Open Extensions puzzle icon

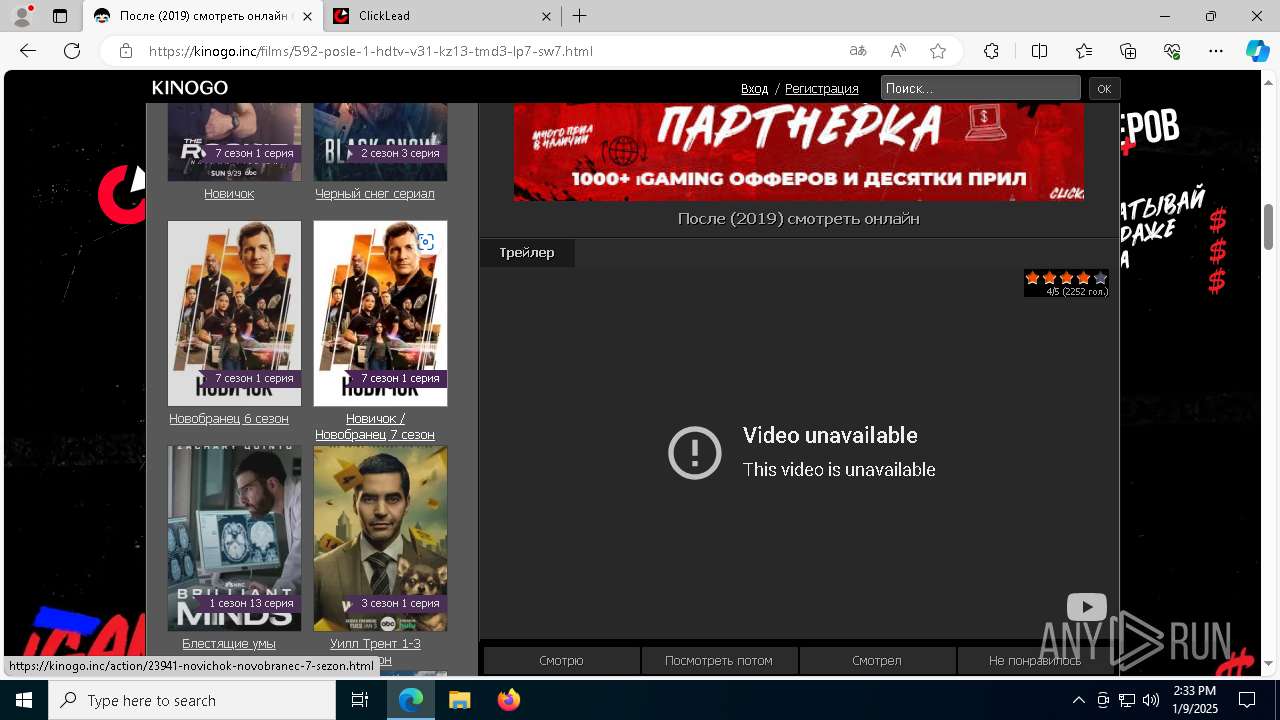[991, 51]
